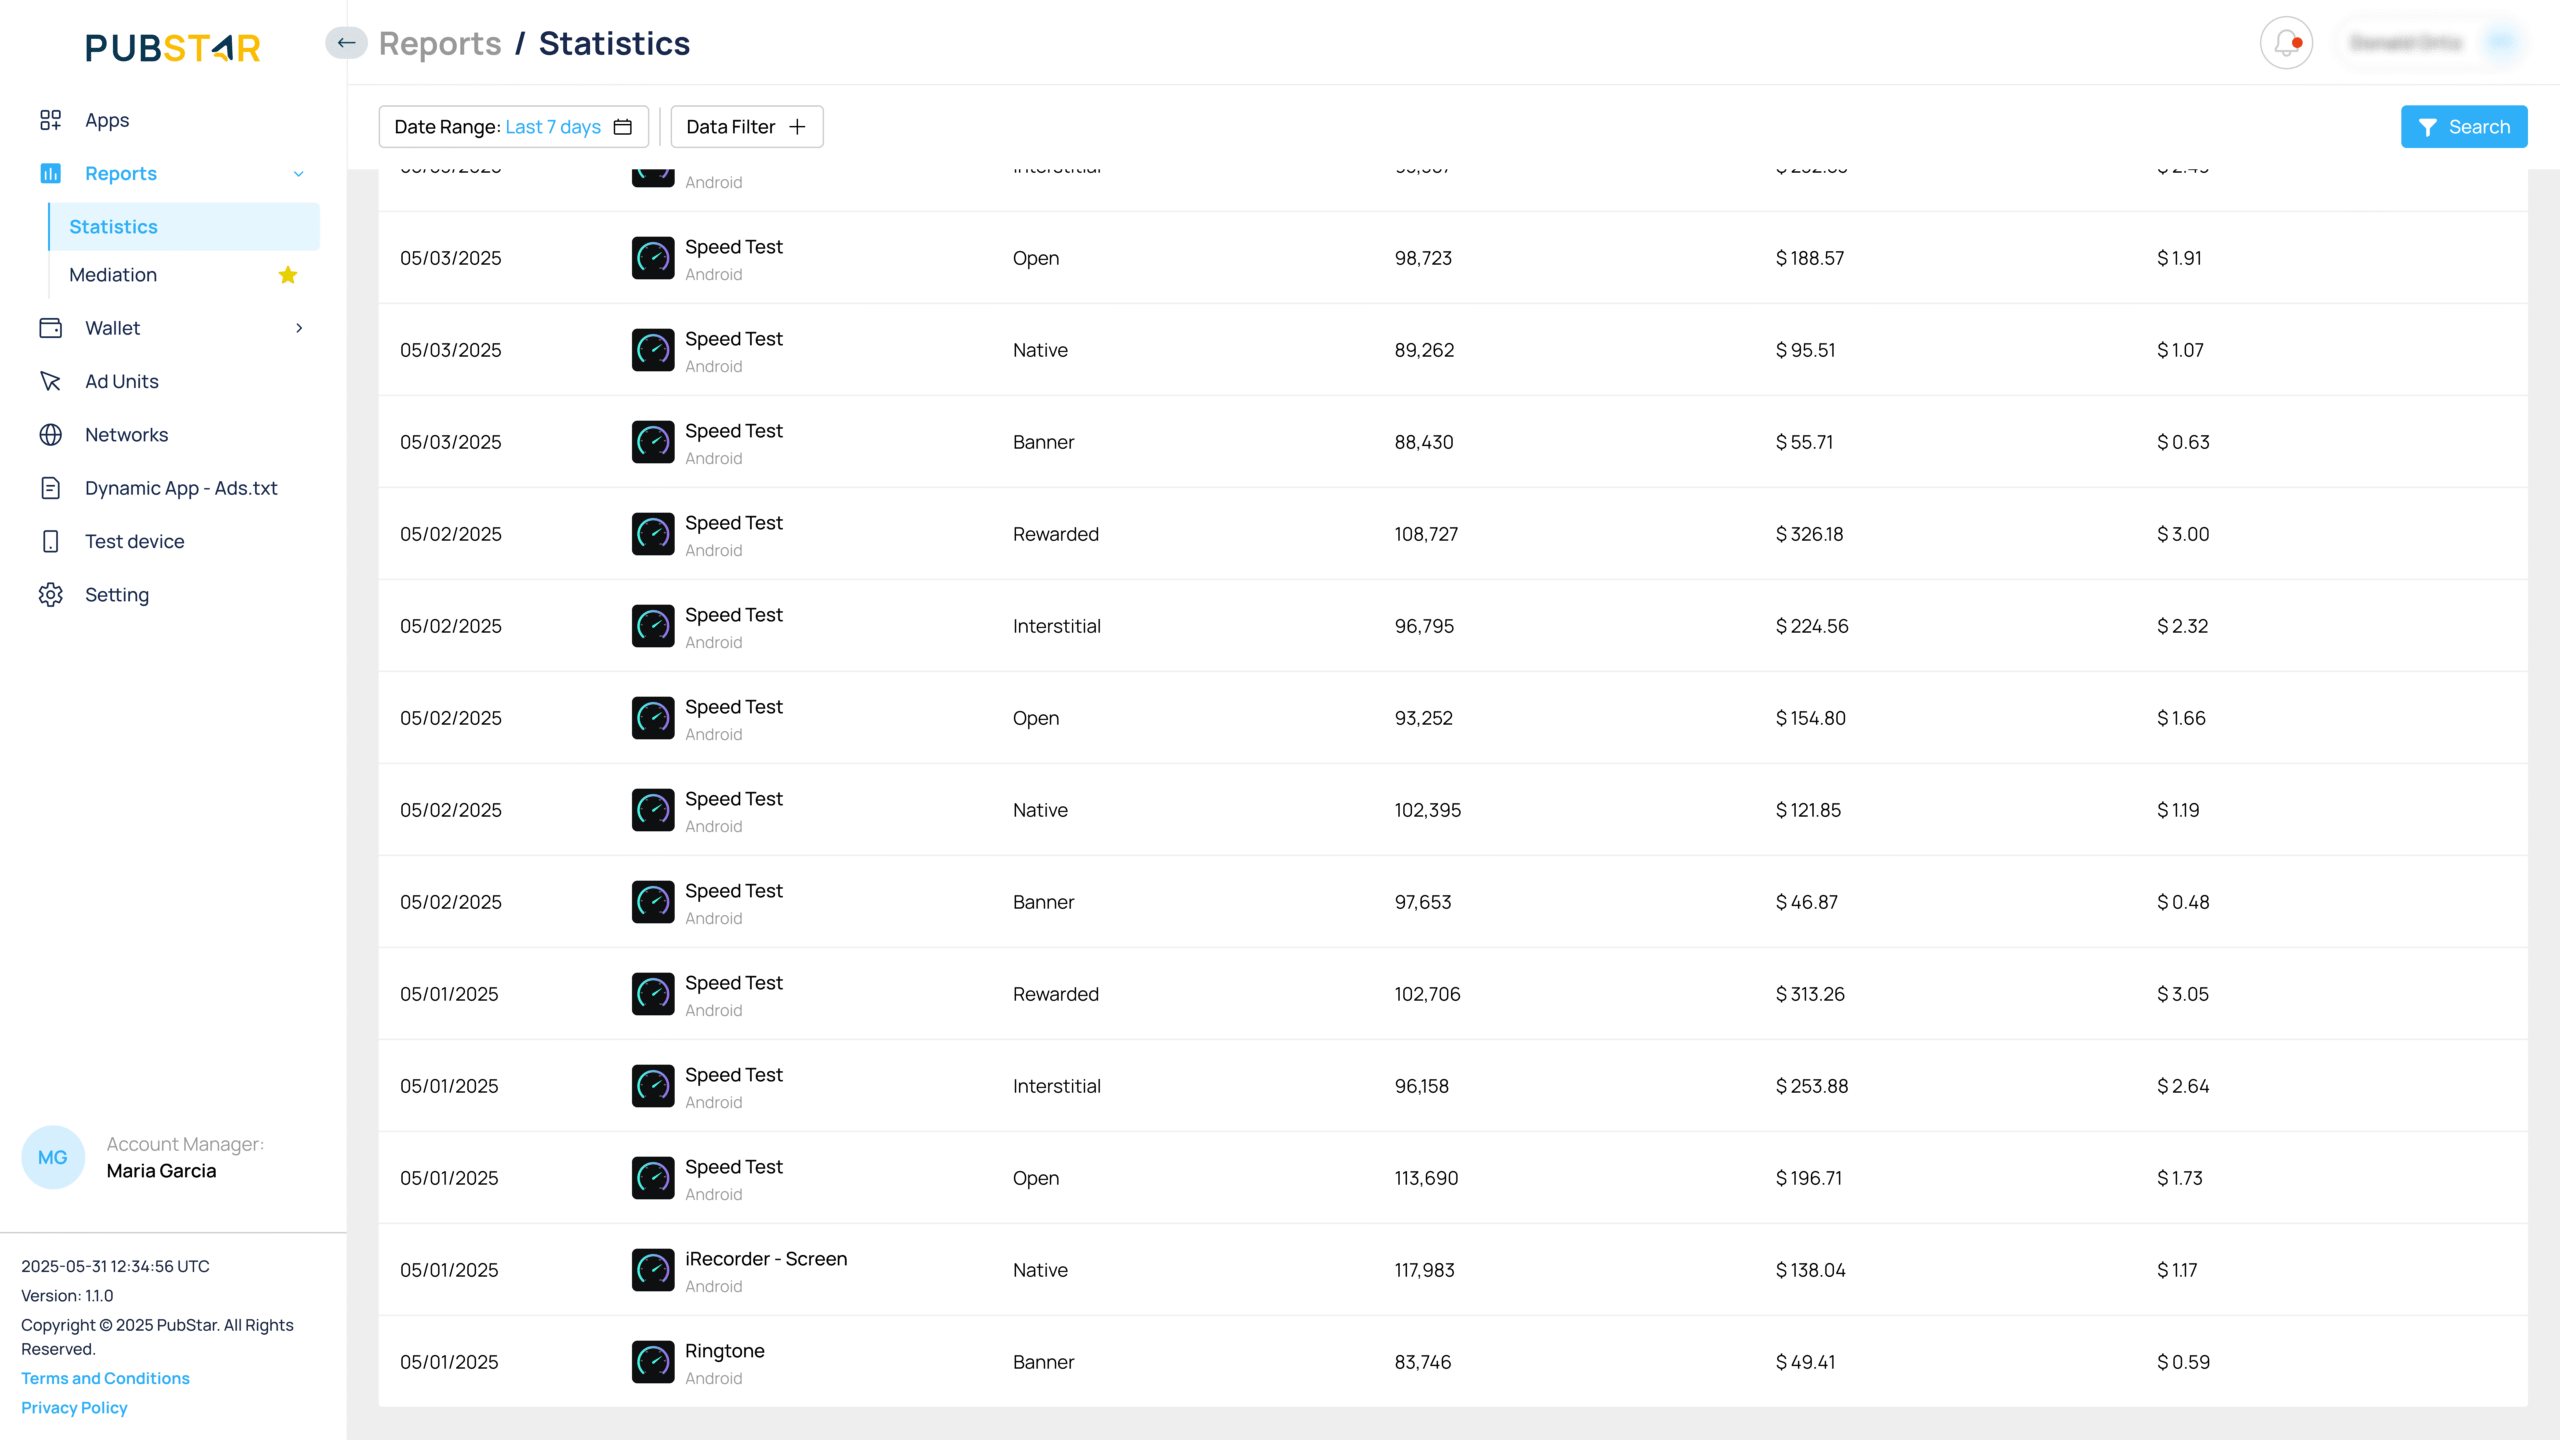
Task: Click the calendar icon in Date Range
Action: (x=623, y=127)
